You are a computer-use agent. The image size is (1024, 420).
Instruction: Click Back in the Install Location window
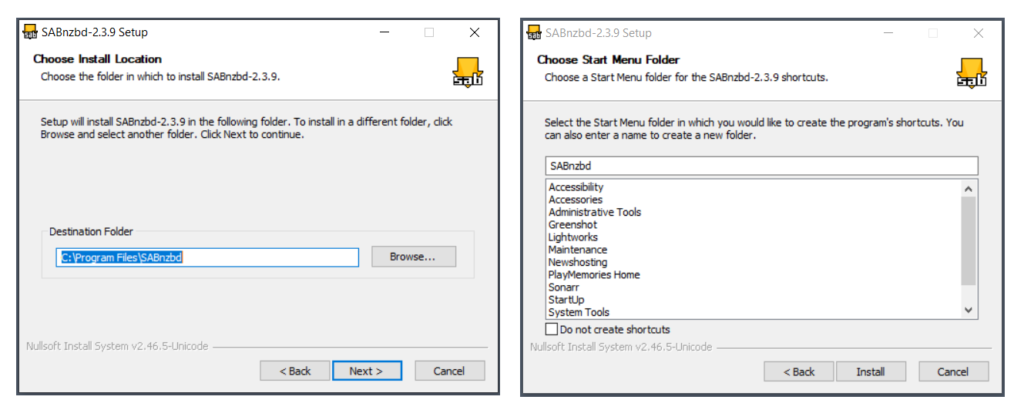[295, 371]
